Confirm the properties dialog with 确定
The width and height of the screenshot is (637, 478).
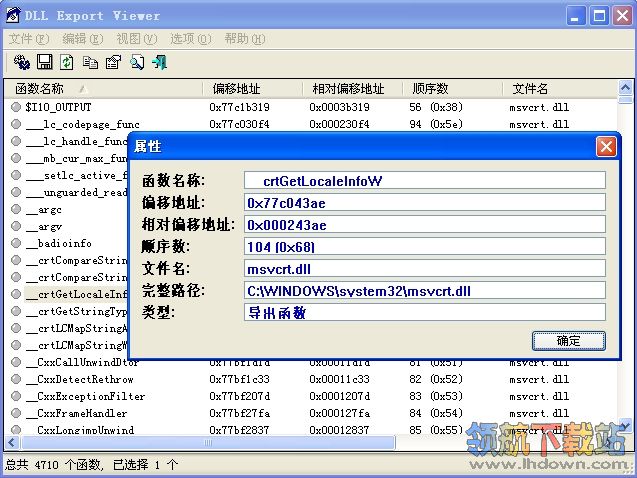click(x=569, y=340)
